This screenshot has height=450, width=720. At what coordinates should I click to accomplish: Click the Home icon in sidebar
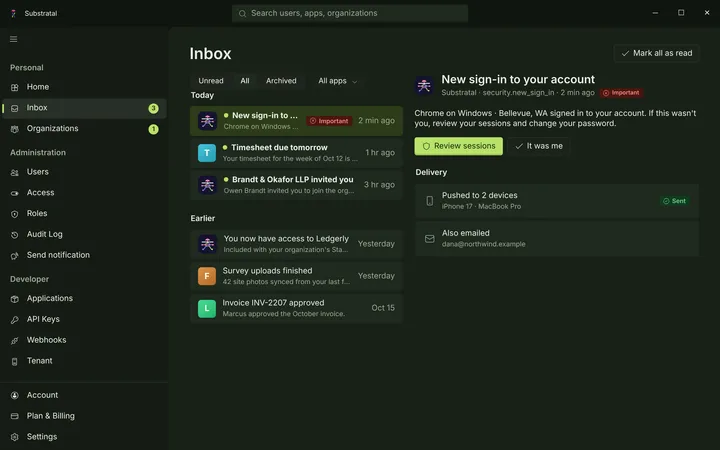pyautogui.click(x=15, y=87)
